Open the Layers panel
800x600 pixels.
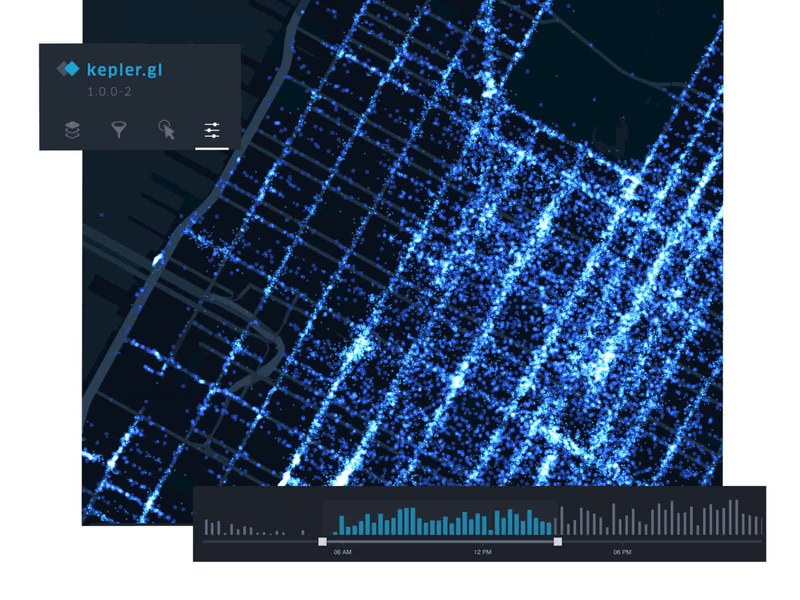point(72,129)
